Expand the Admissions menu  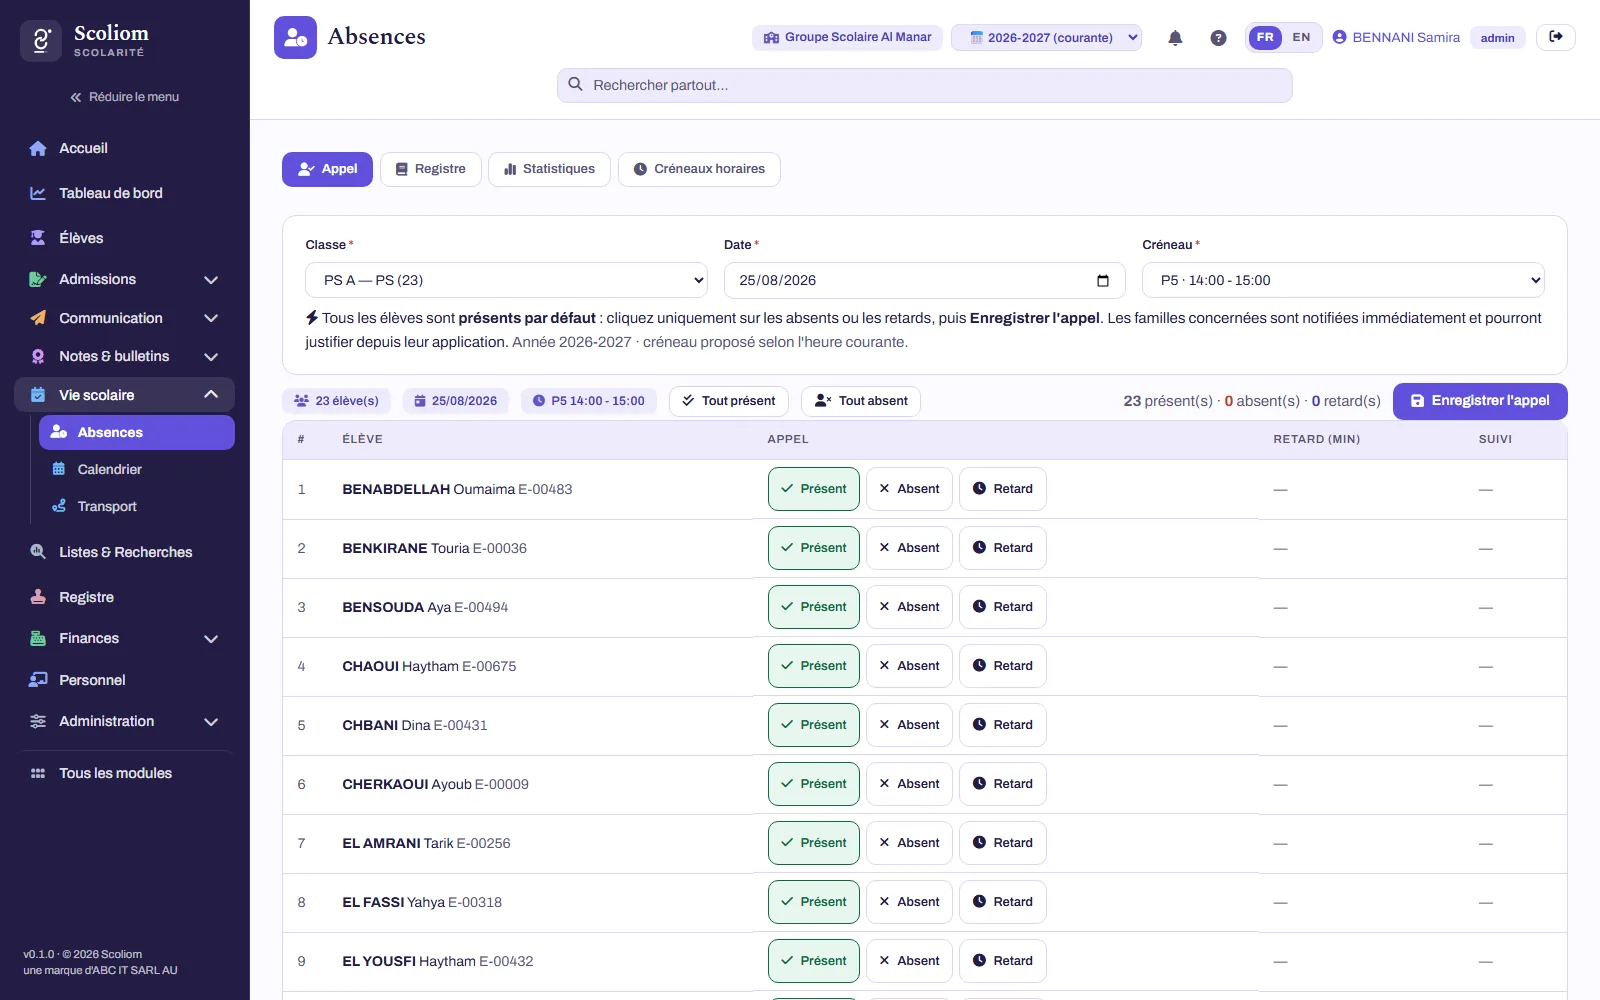click(x=125, y=279)
